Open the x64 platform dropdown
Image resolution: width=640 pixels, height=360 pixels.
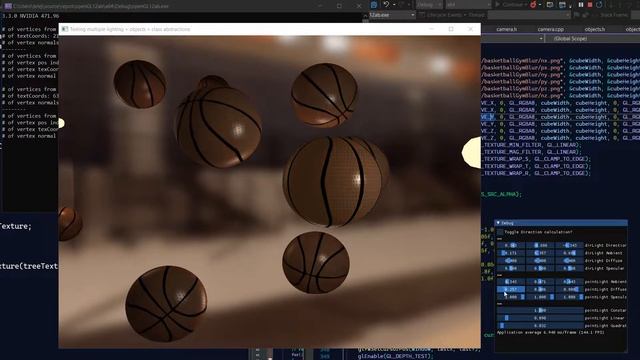(x=468, y=5)
